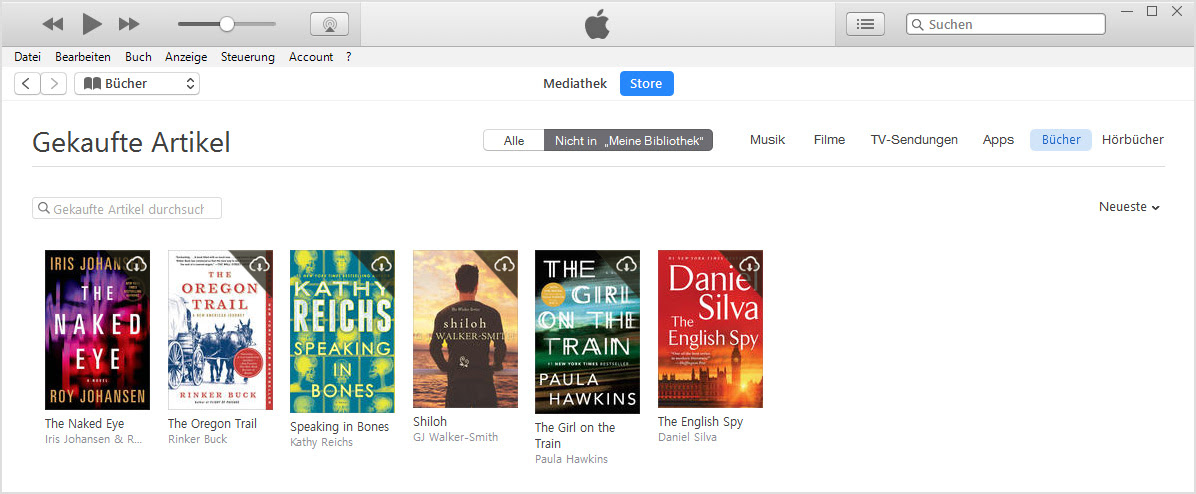Click the Apple logo in the display

point(598,24)
